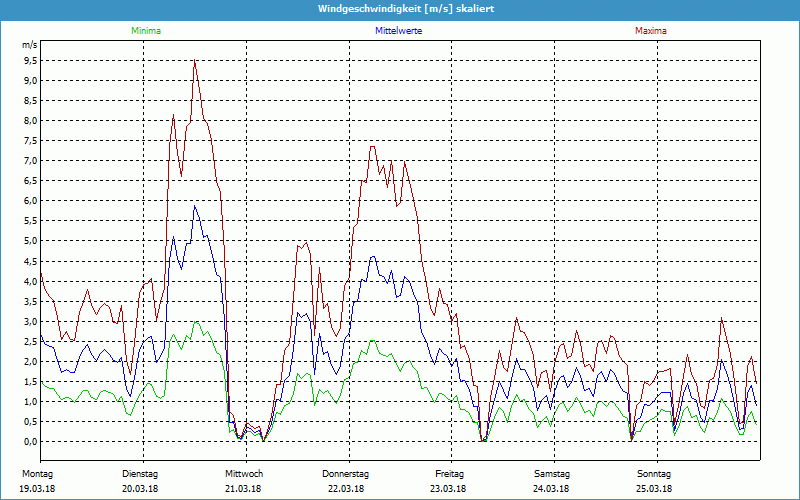Click the 3,5 y-axis value
This screenshot has width=800, height=500.
pos(30,302)
